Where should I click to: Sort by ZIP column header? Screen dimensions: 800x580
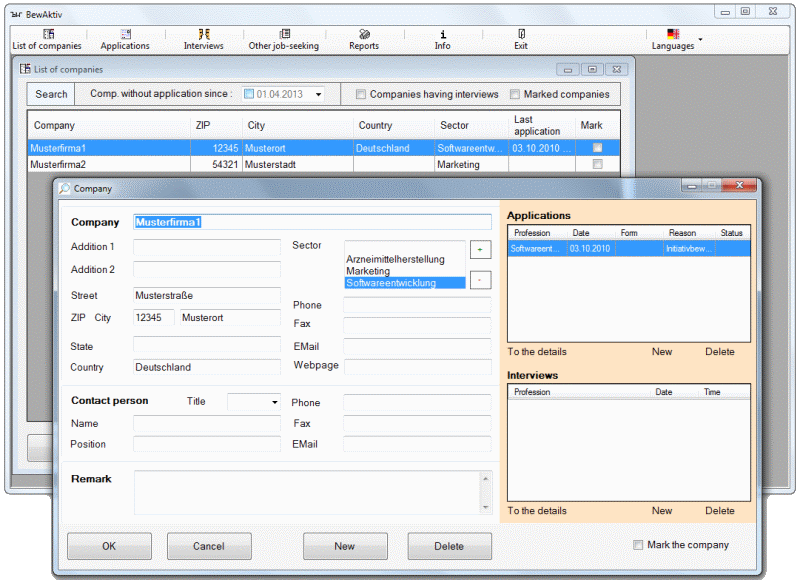(x=216, y=125)
